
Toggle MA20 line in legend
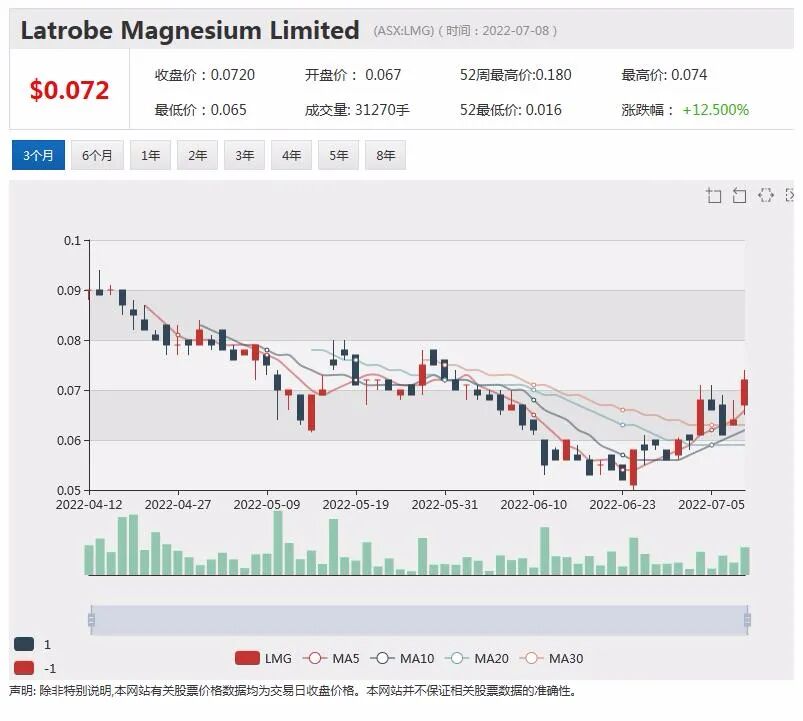point(477,658)
